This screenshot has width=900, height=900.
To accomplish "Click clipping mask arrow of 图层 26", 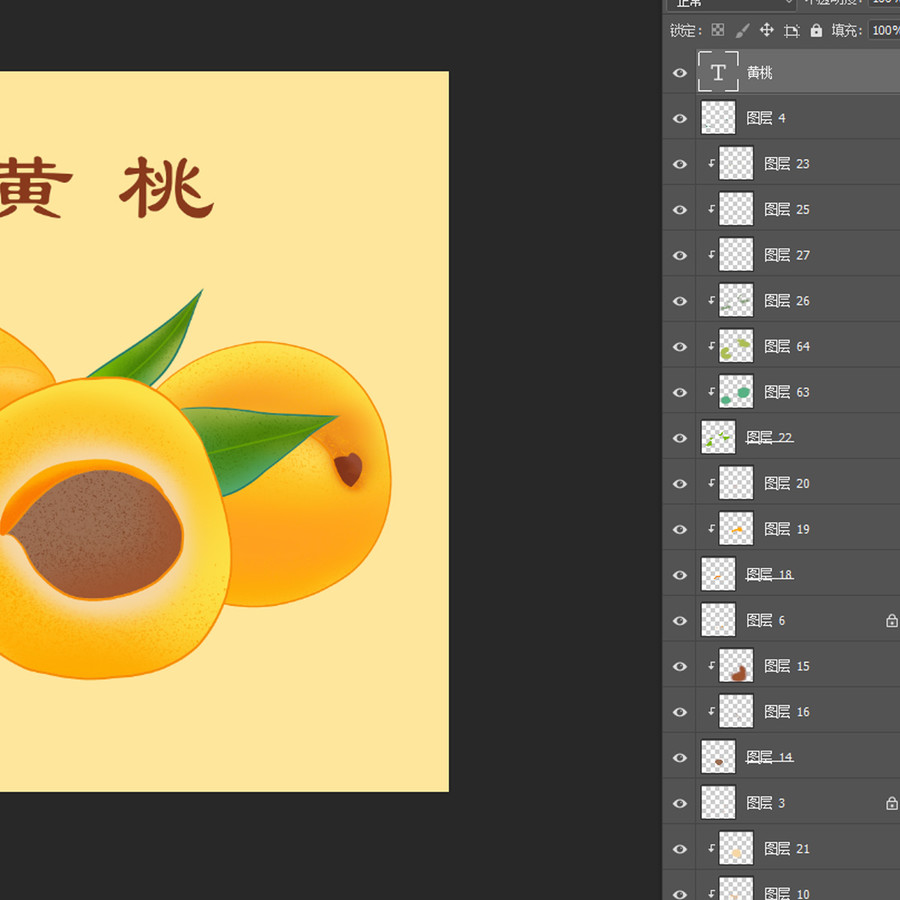I will click(711, 300).
